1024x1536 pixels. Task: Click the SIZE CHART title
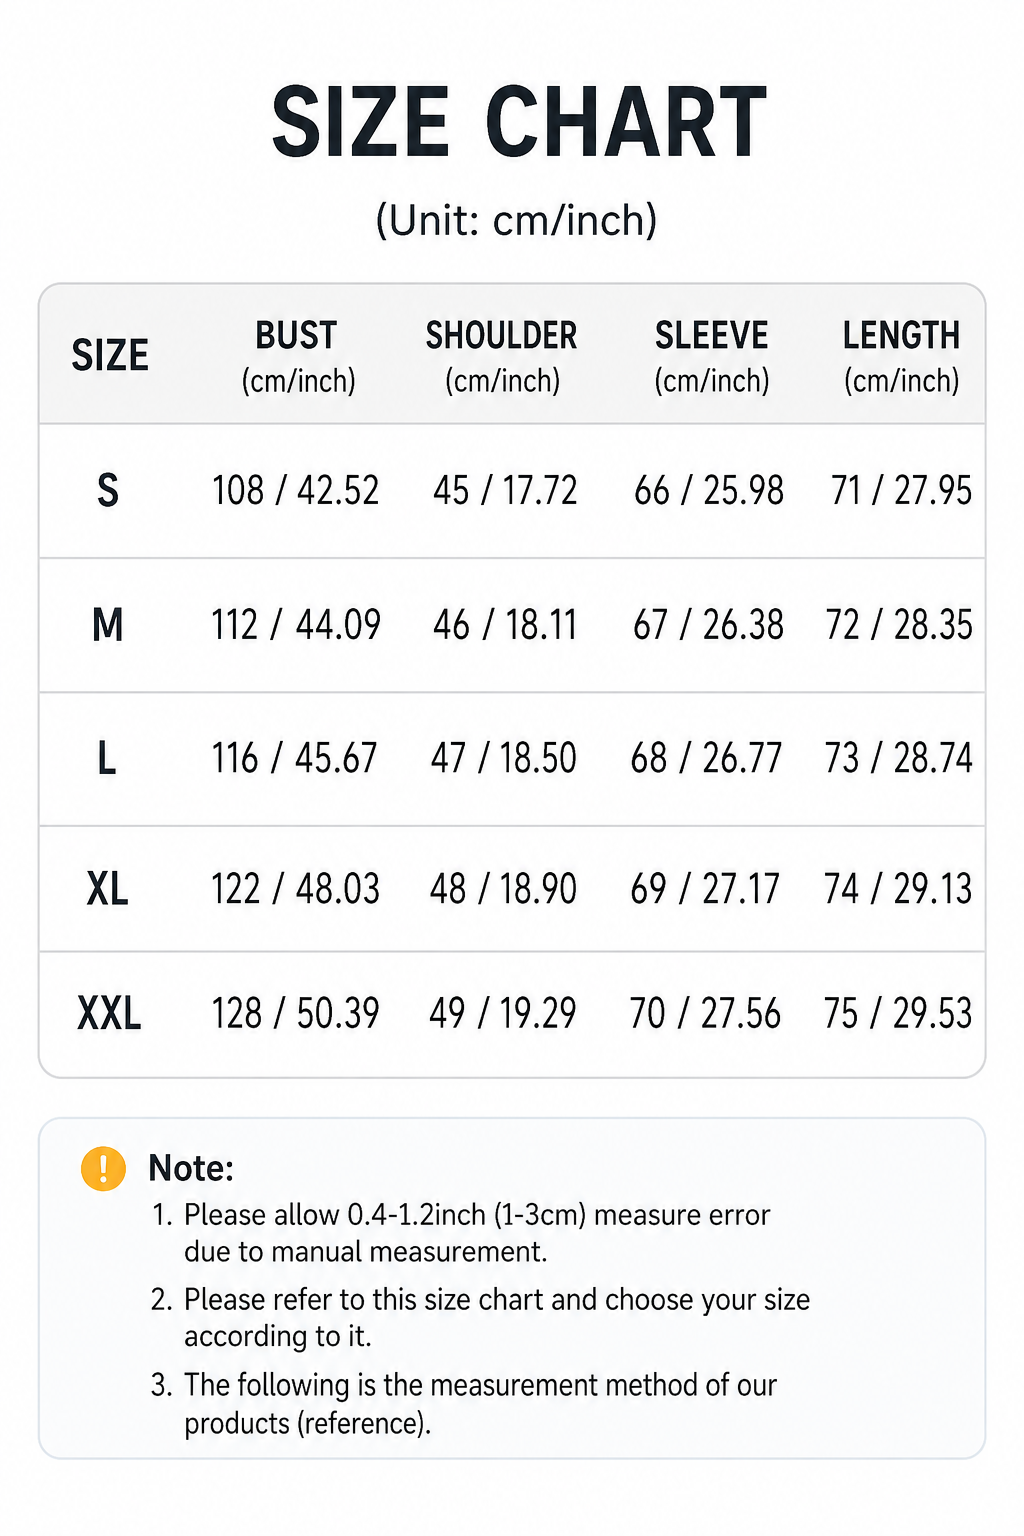coord(518,122)
